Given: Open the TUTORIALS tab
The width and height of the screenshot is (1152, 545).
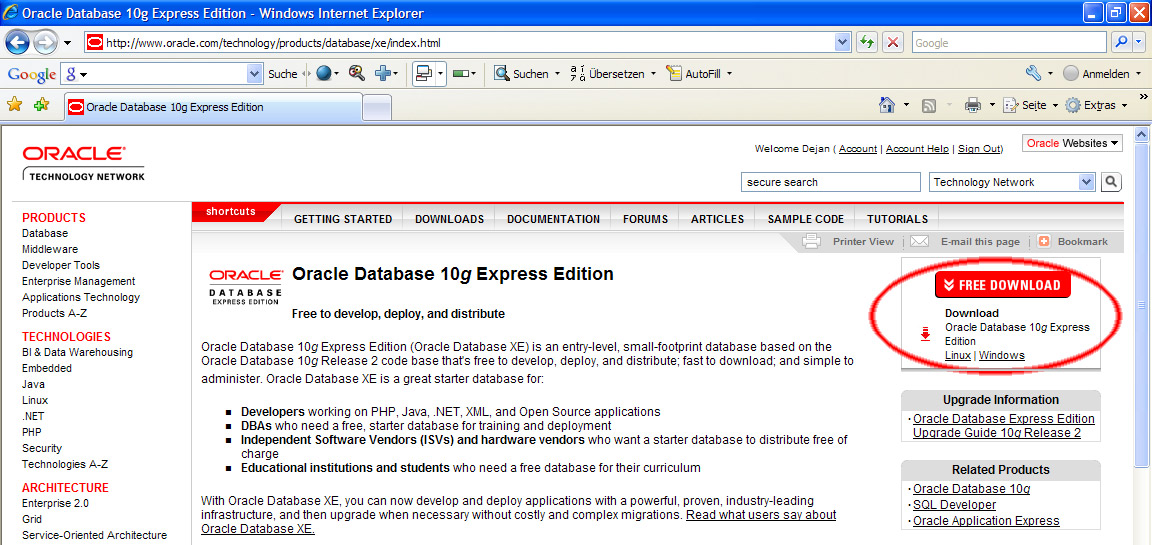Looking at the screenshot, I should click(897, 219).
